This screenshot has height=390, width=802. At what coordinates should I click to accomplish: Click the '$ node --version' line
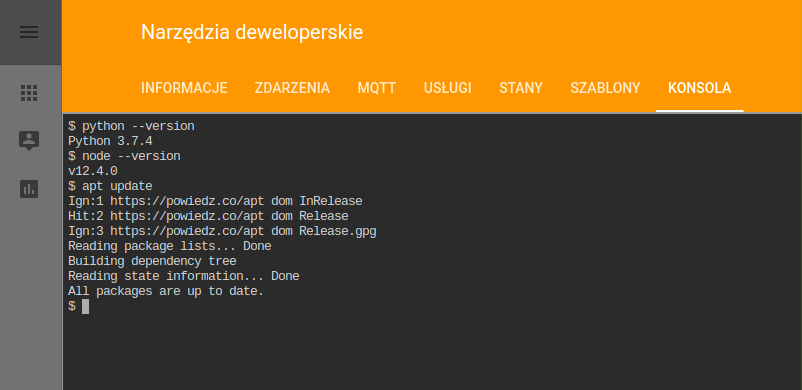tap(124, 156)
